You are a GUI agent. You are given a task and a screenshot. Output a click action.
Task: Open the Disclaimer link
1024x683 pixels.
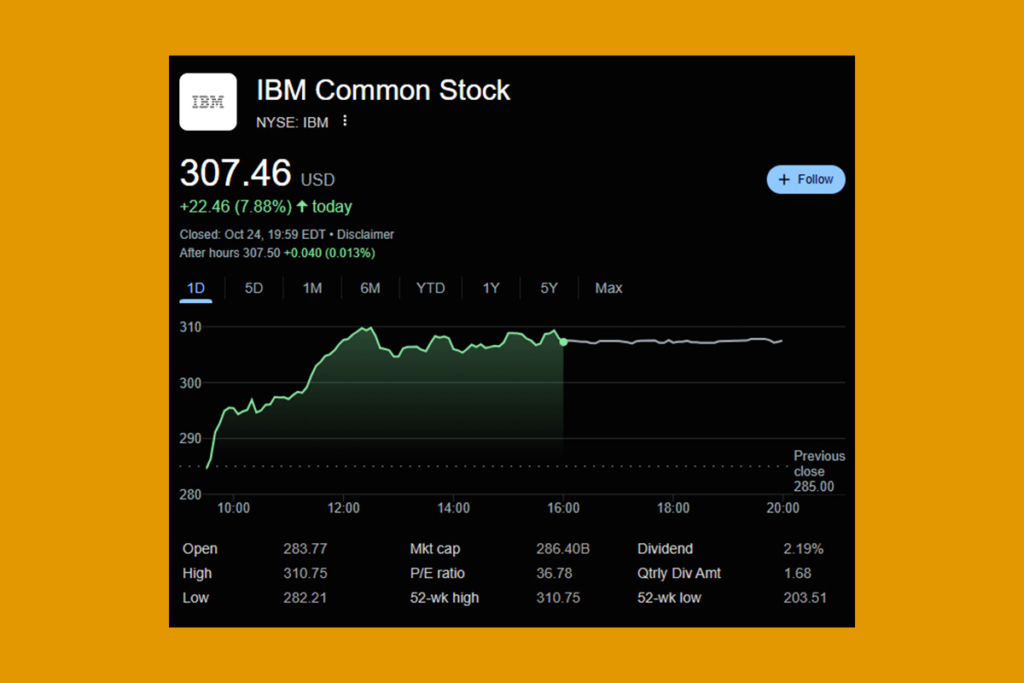pos(366,234)
